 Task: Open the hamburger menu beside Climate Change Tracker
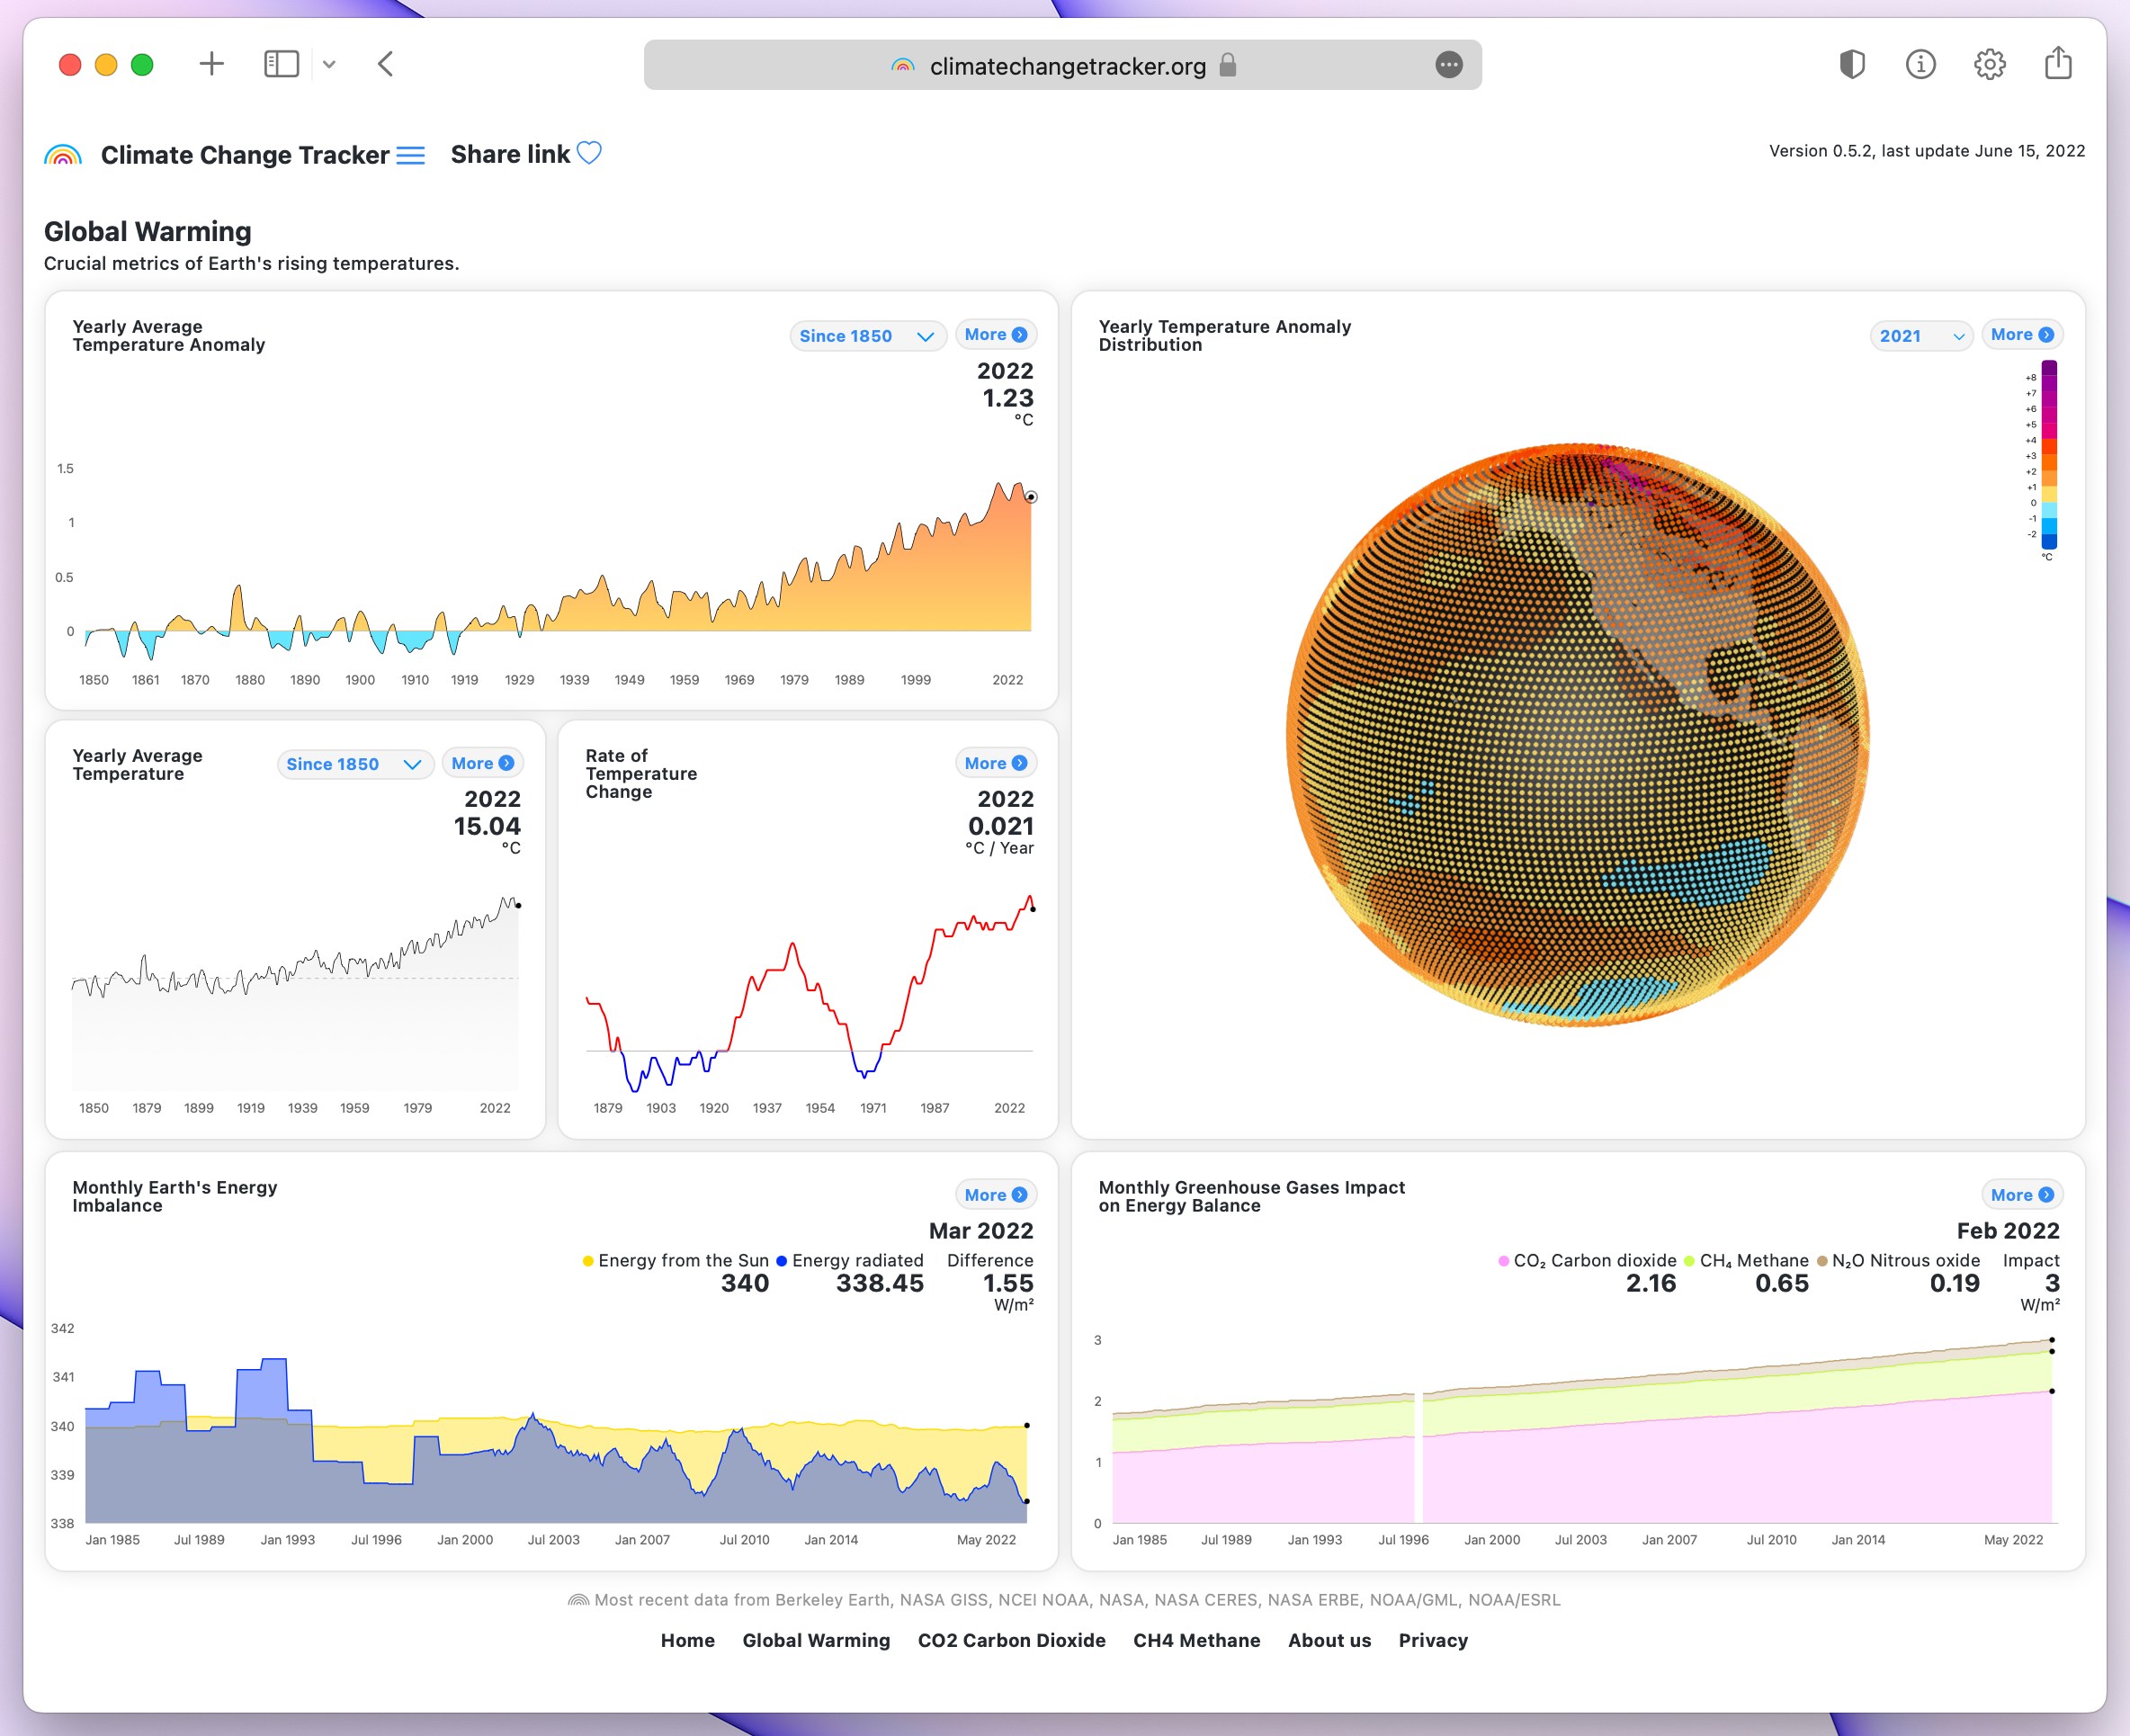[410, 155]
